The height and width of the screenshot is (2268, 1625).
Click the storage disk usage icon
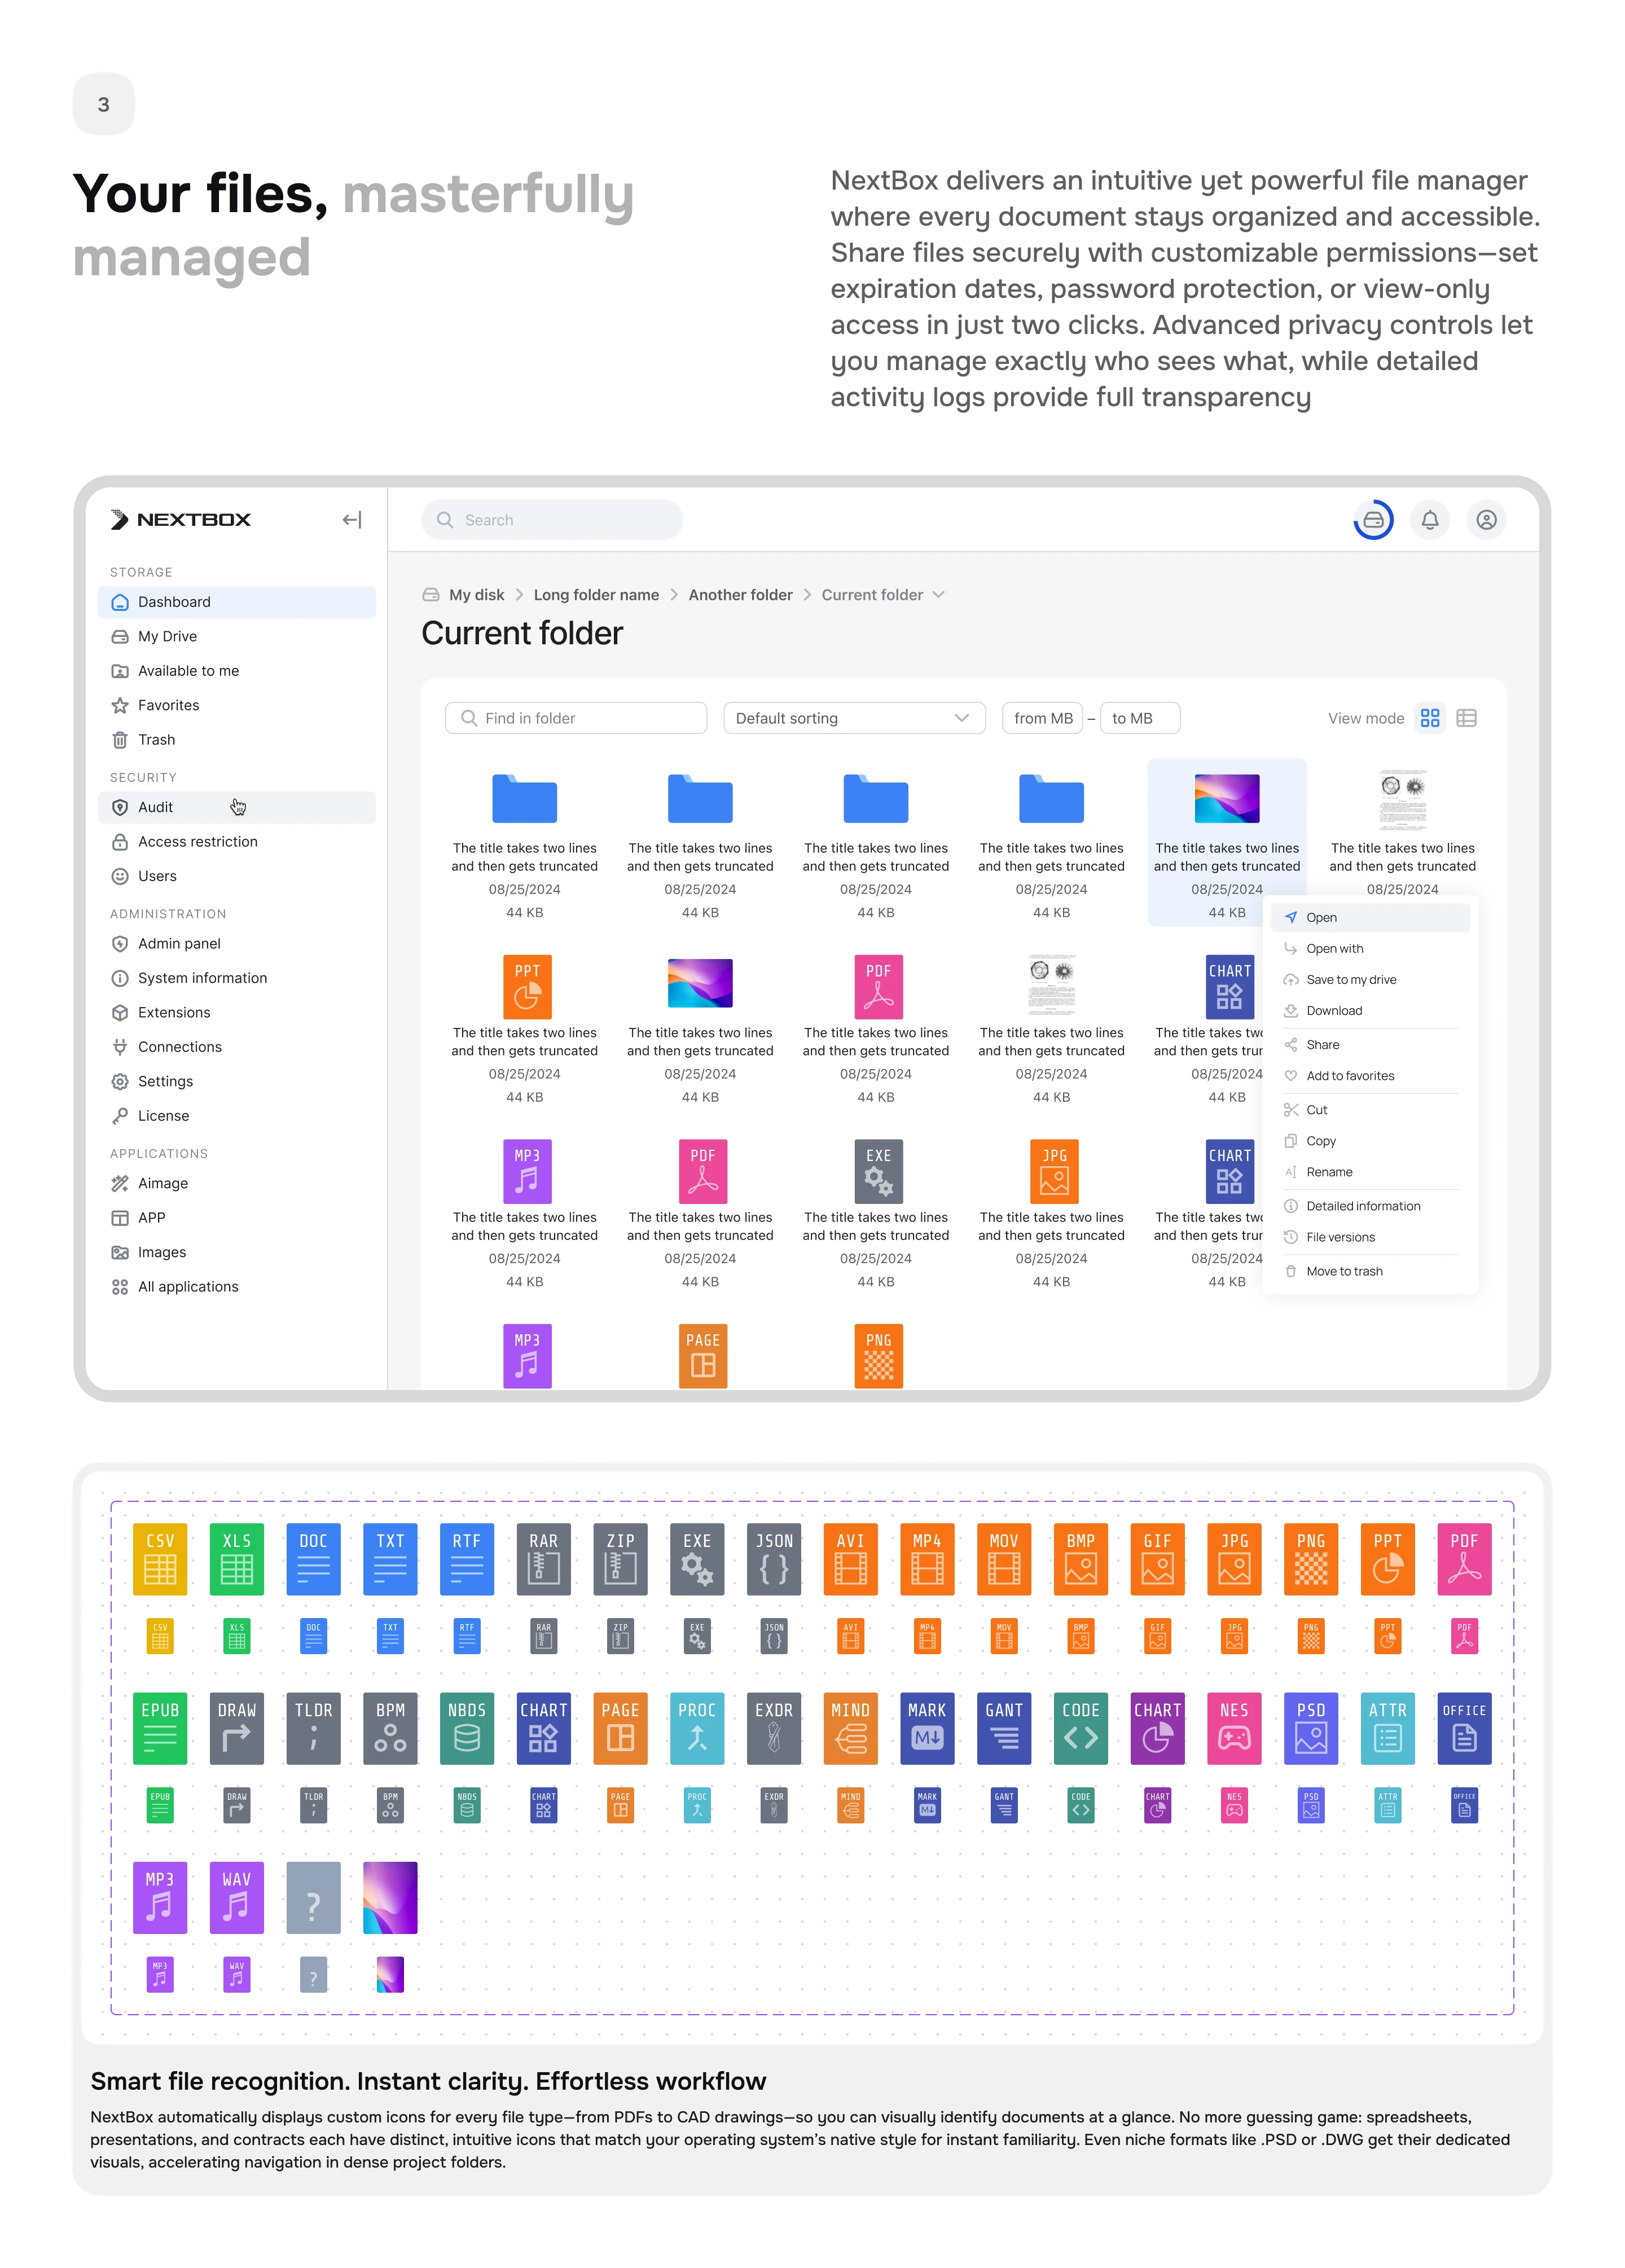tap(1372, 520)
